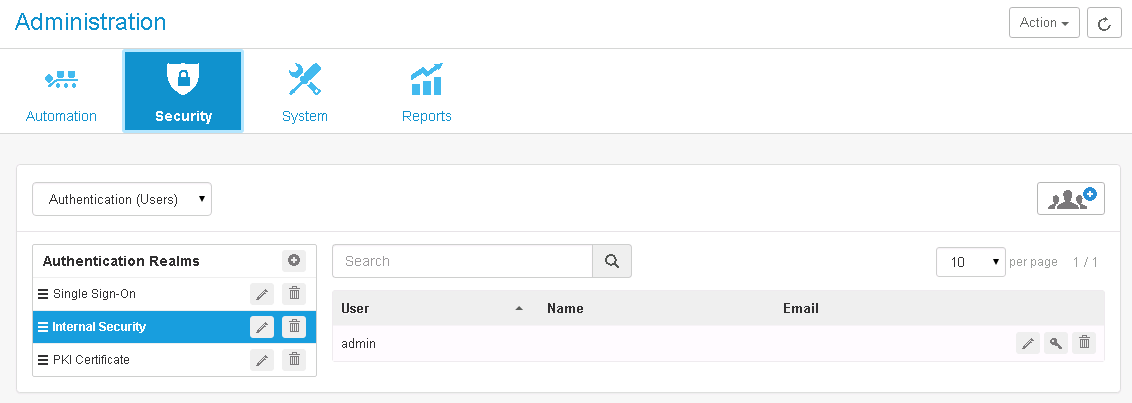Sort by the Name column header
This screenshot has height=403, width=1132.
point(565,308)
